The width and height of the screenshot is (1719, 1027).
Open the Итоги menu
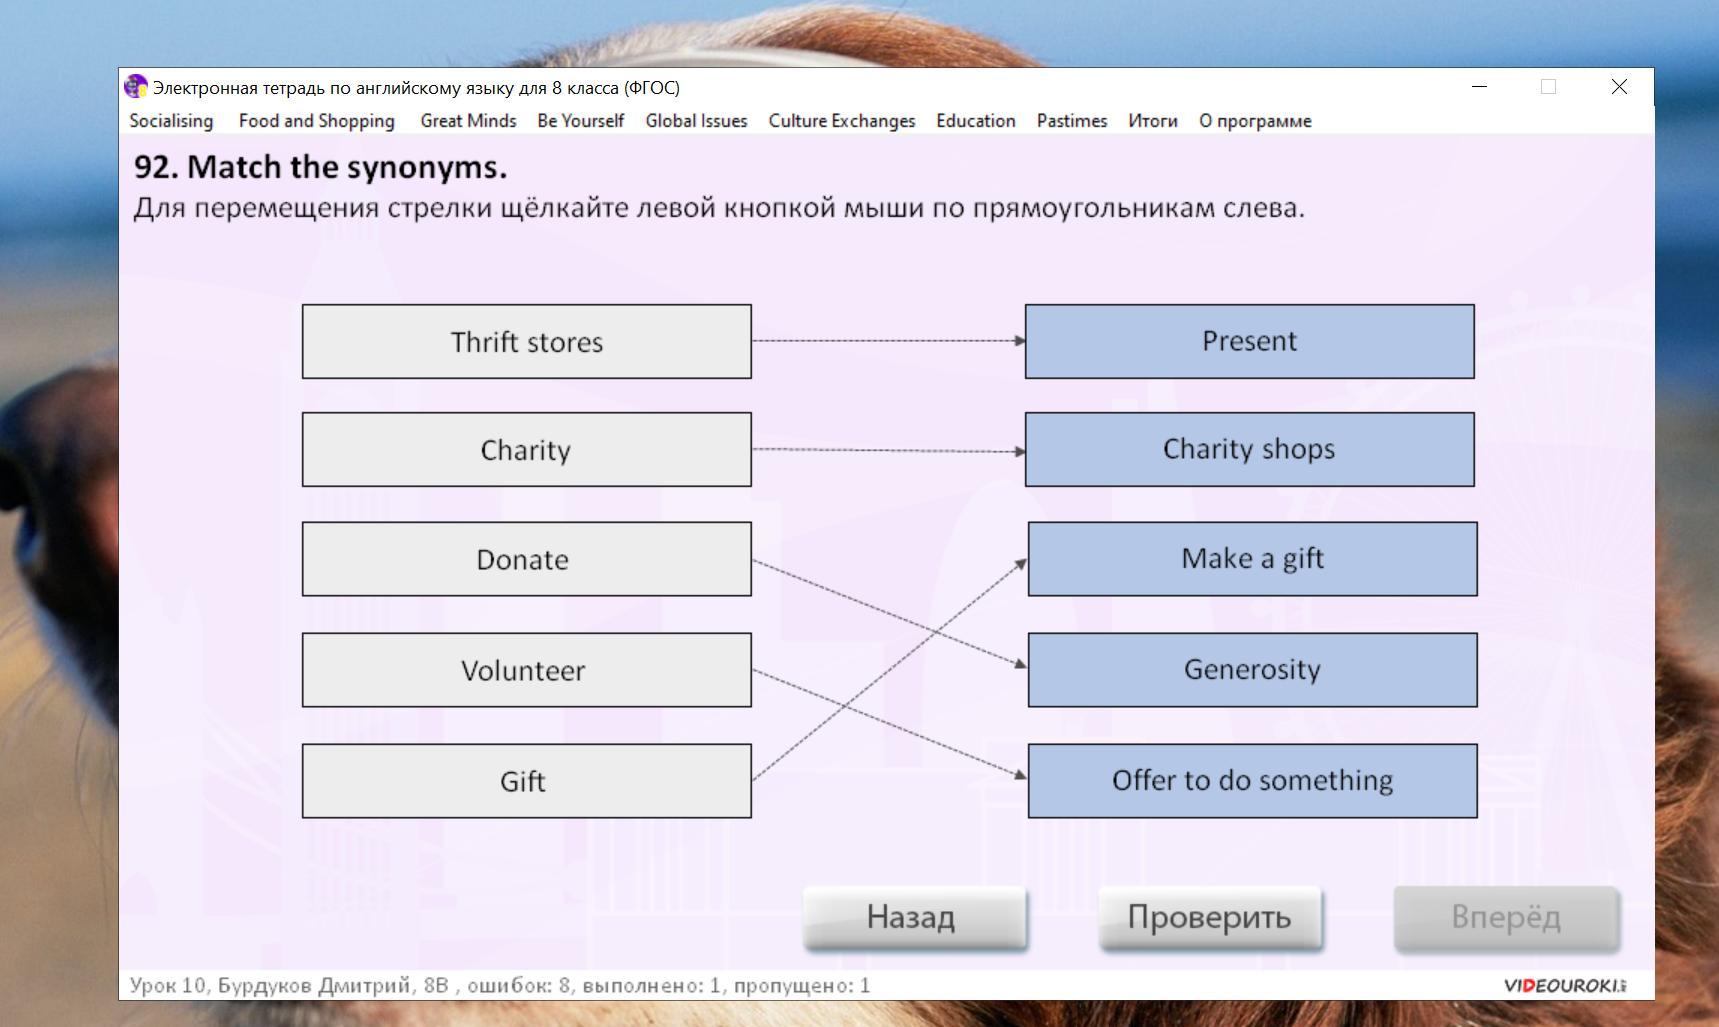[x=1152, y=121]
